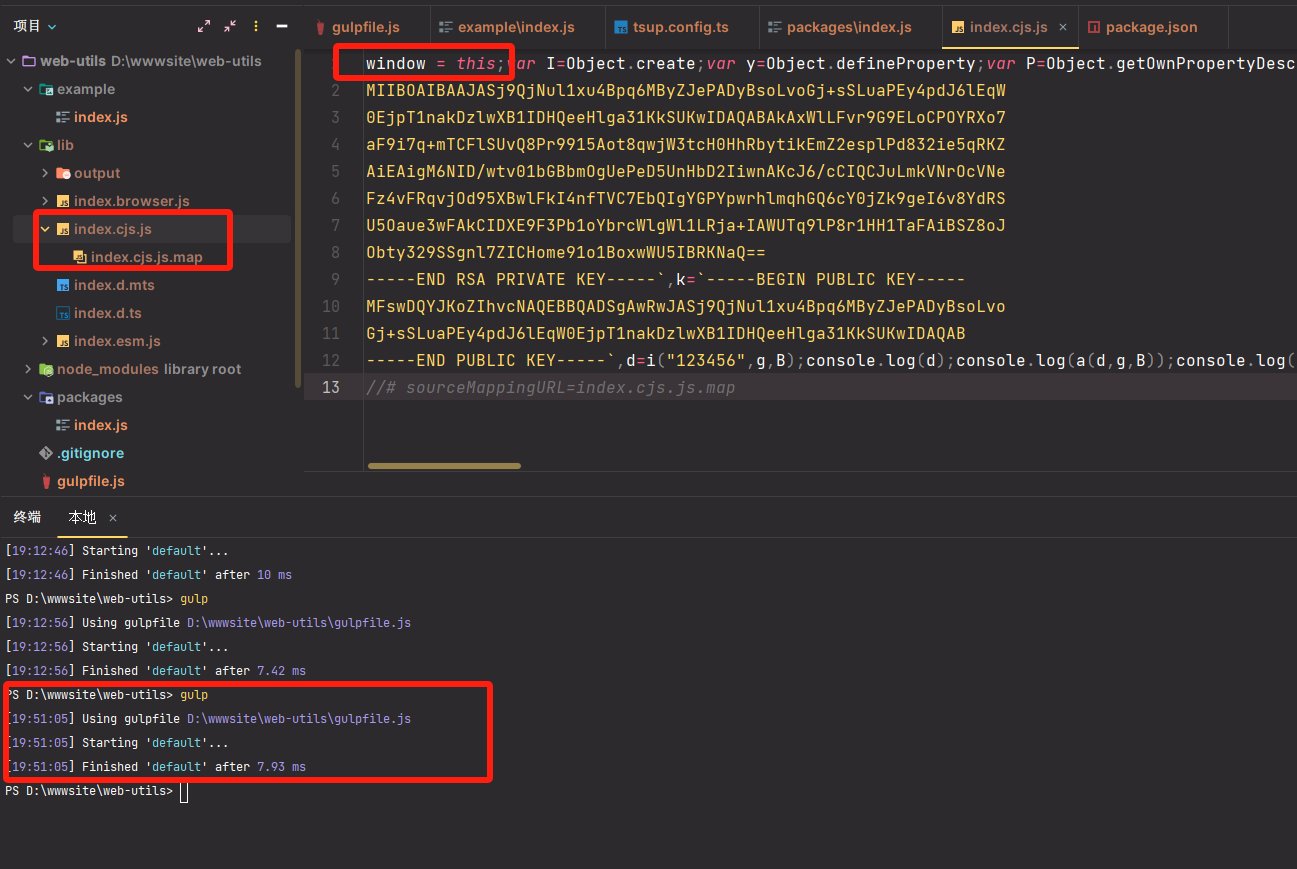This screenshot has width=1297, height=869.
Task: Click the packages folder icon
Action: coord(46,397)
